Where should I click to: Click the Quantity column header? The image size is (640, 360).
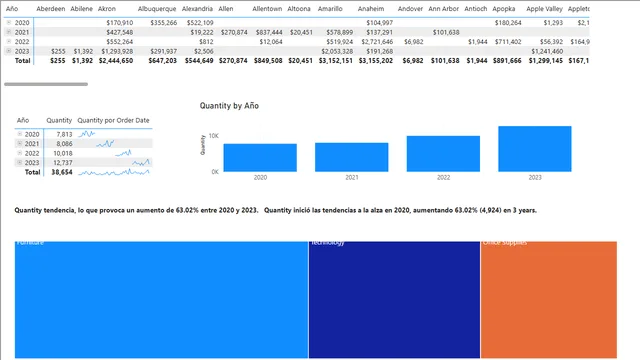click(x=59, y=120)
